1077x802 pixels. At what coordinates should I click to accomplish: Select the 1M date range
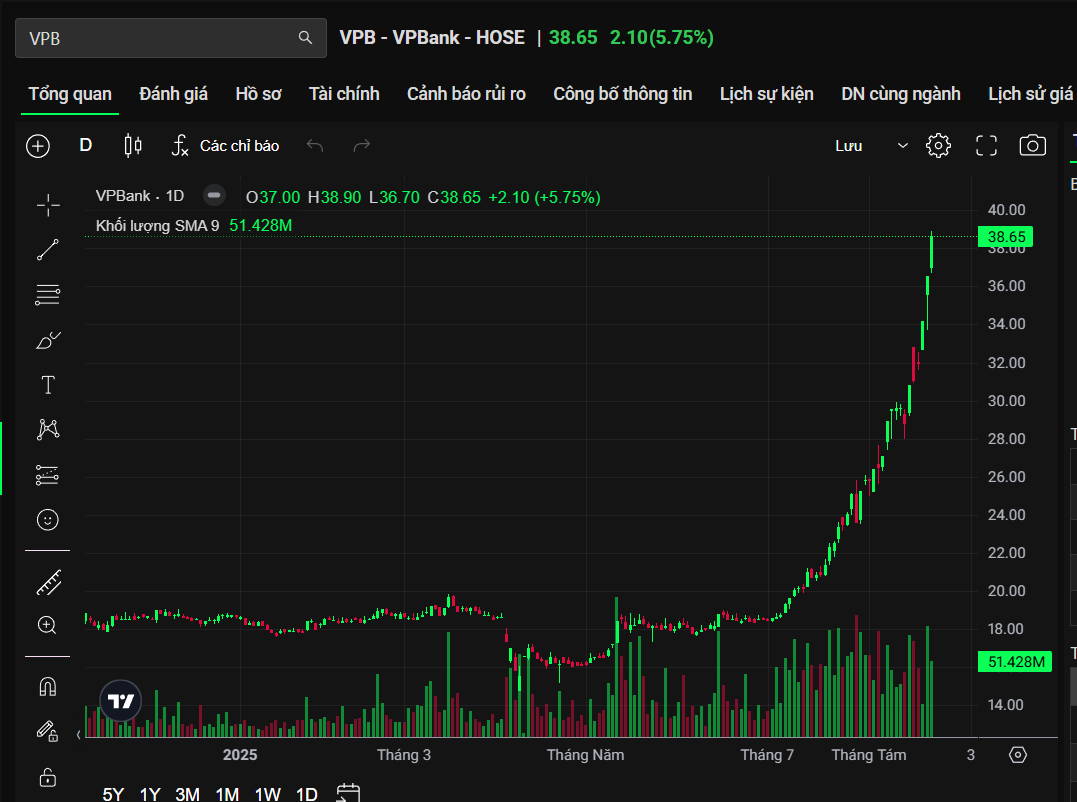(x=227, y=794)
